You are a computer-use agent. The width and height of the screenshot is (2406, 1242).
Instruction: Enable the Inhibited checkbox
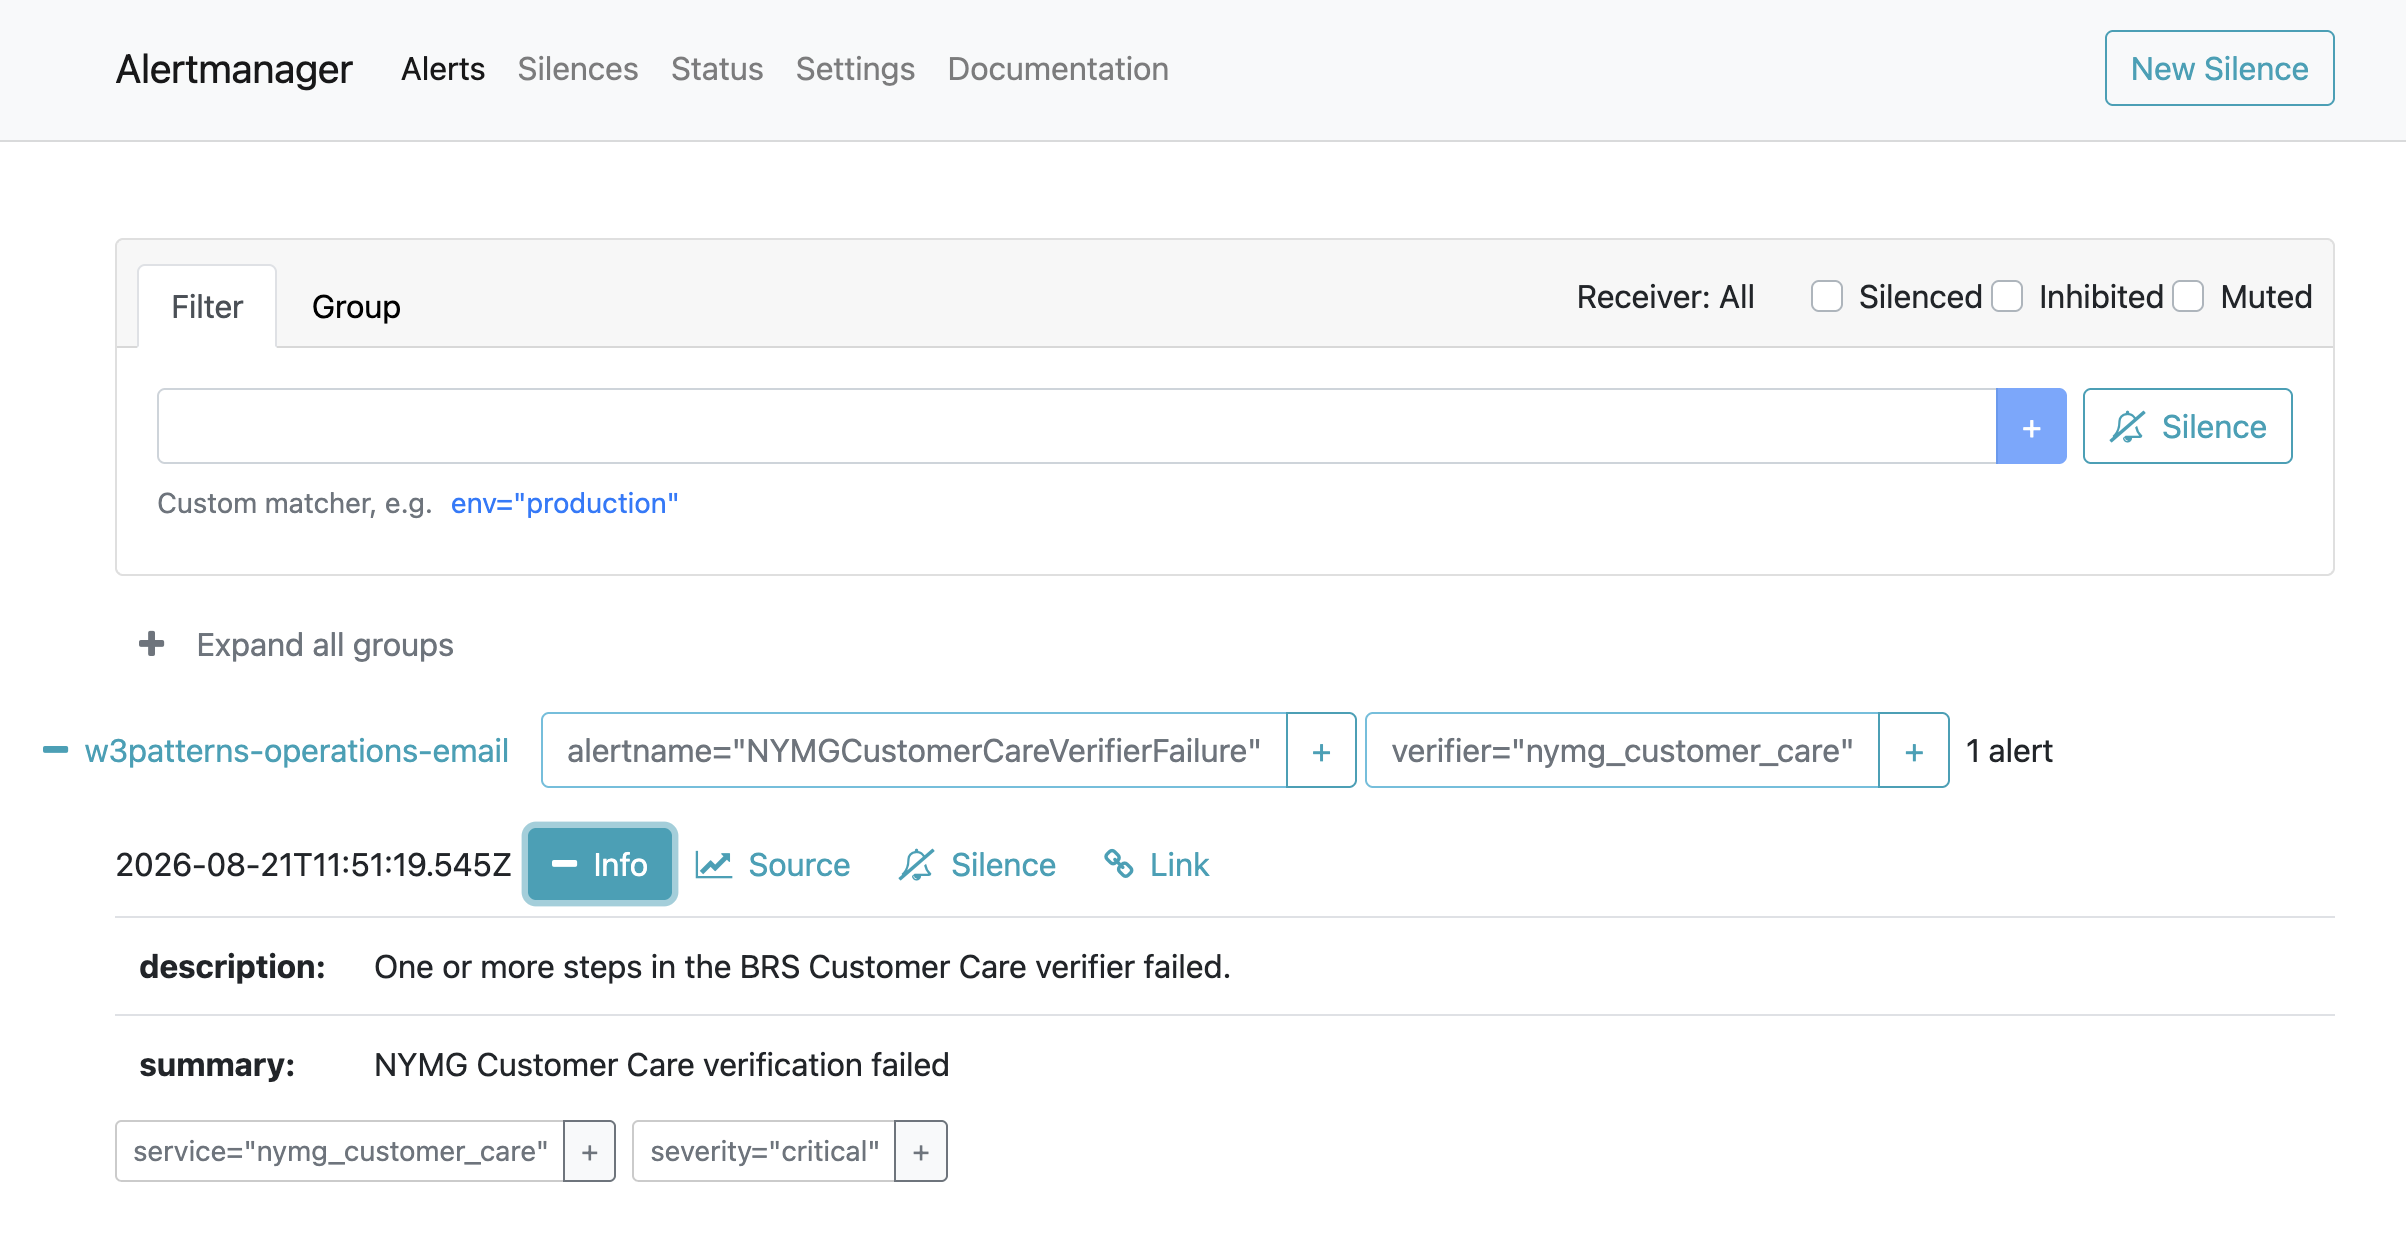click(x=2007, y=297)
